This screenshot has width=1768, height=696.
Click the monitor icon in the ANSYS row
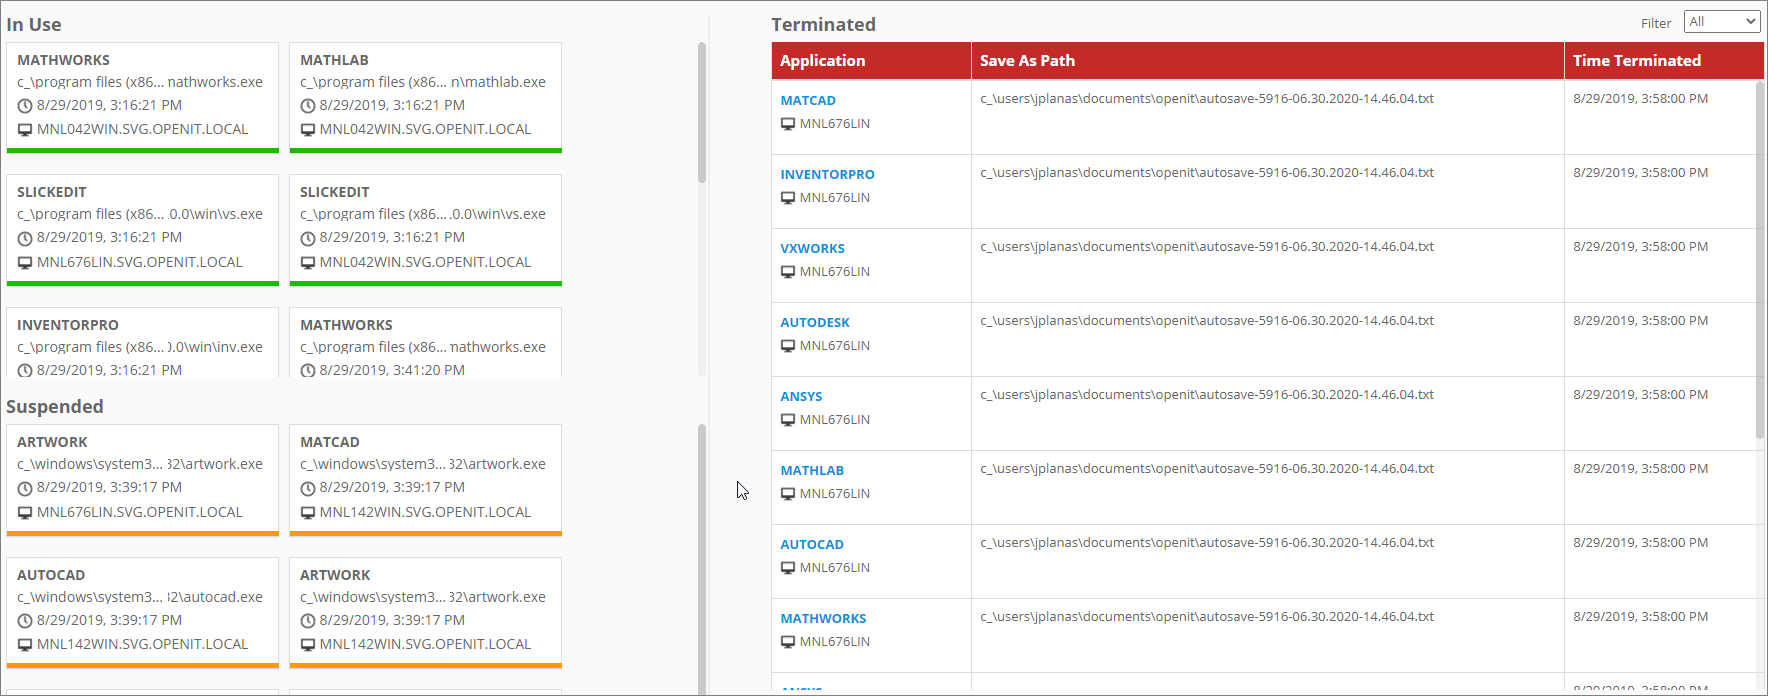[x=788, y=420]
